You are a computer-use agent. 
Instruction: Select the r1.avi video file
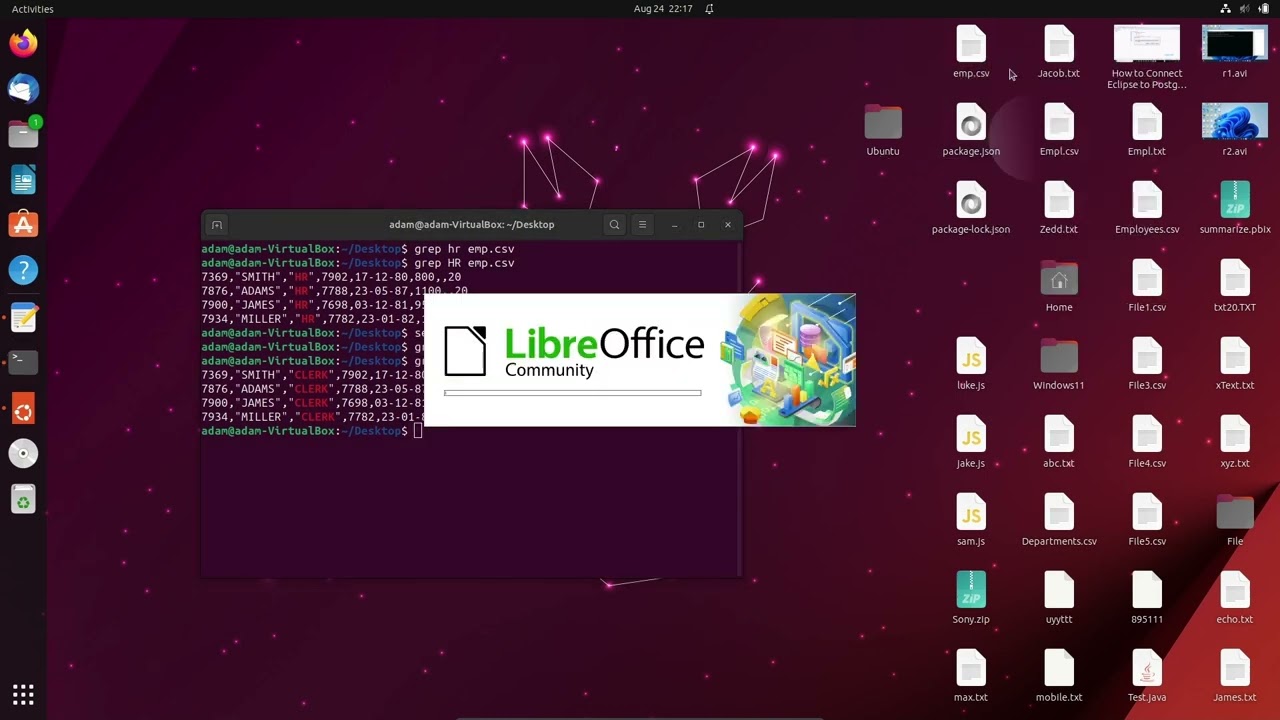tap(1235, 52)
